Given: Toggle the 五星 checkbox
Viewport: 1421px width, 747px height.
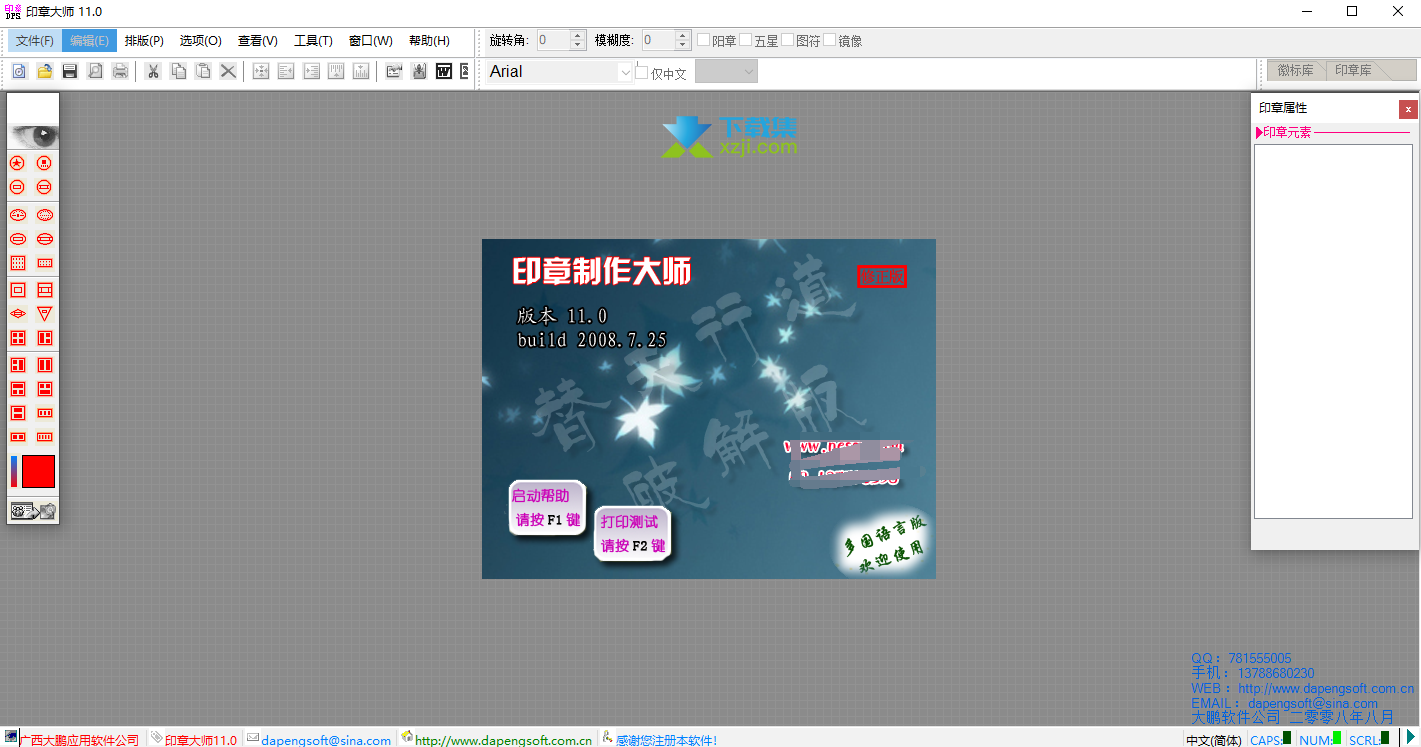Looking at the screenshot, I should [x=746, y=40].
